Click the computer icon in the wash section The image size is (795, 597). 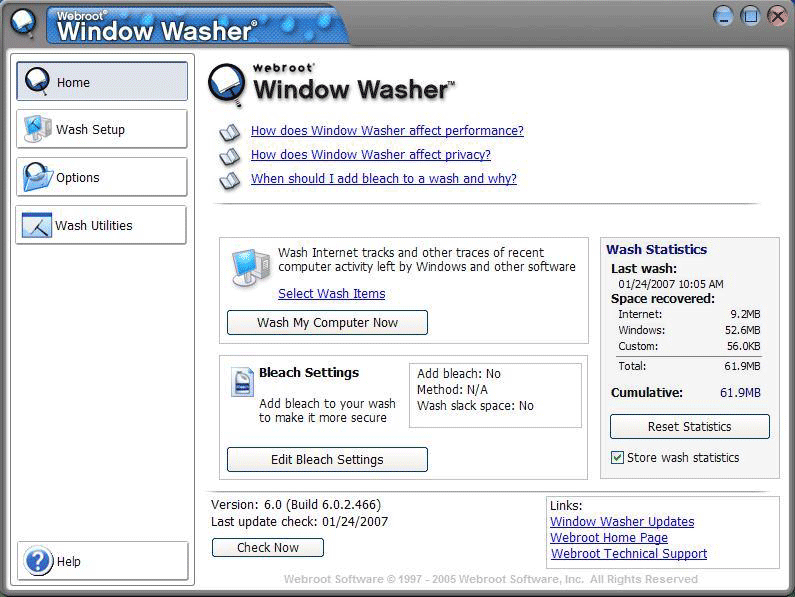[251, 267]
